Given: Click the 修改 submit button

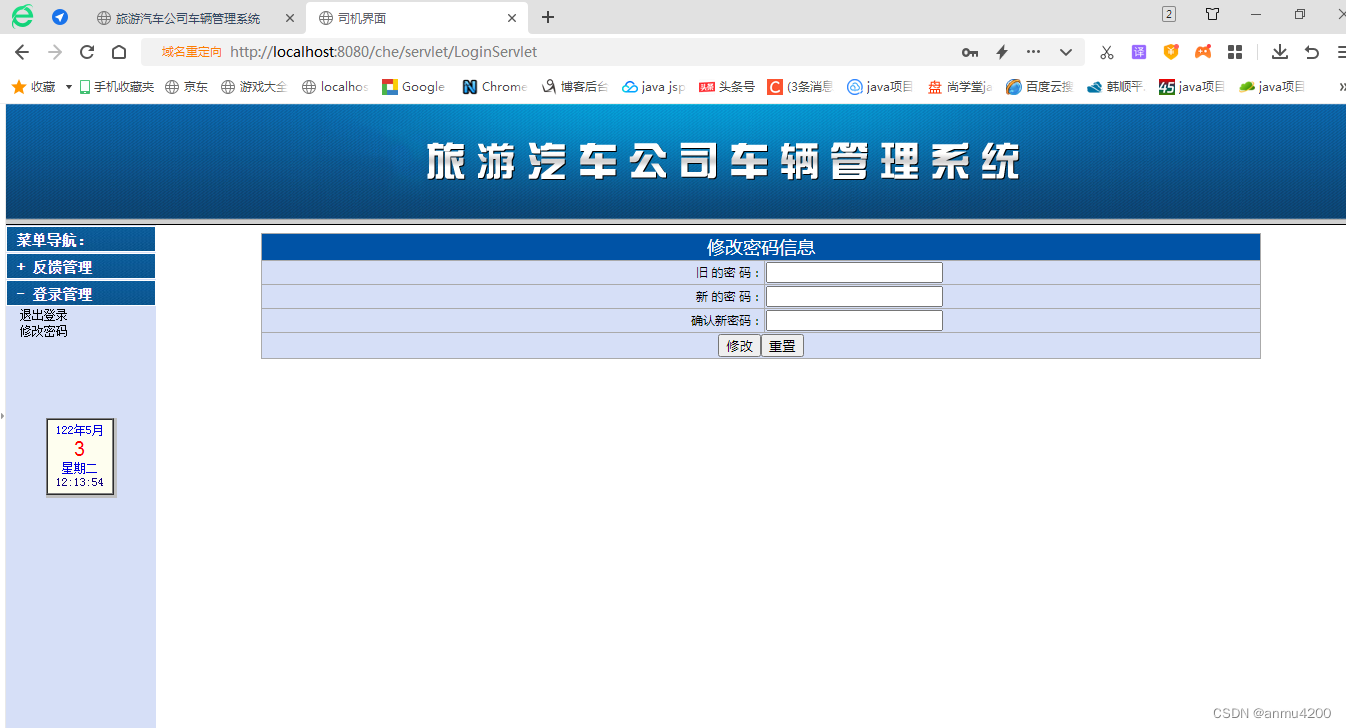Looking at the screenshot, I should (739, 344).
